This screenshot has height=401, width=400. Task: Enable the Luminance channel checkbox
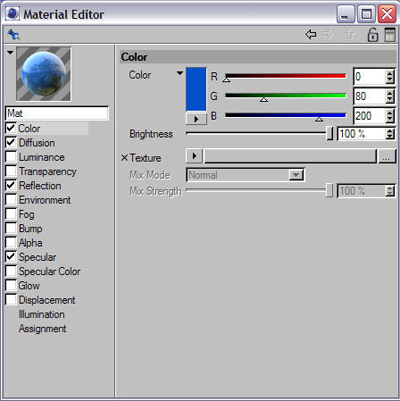pyautogui.click(x=11, y=157)
